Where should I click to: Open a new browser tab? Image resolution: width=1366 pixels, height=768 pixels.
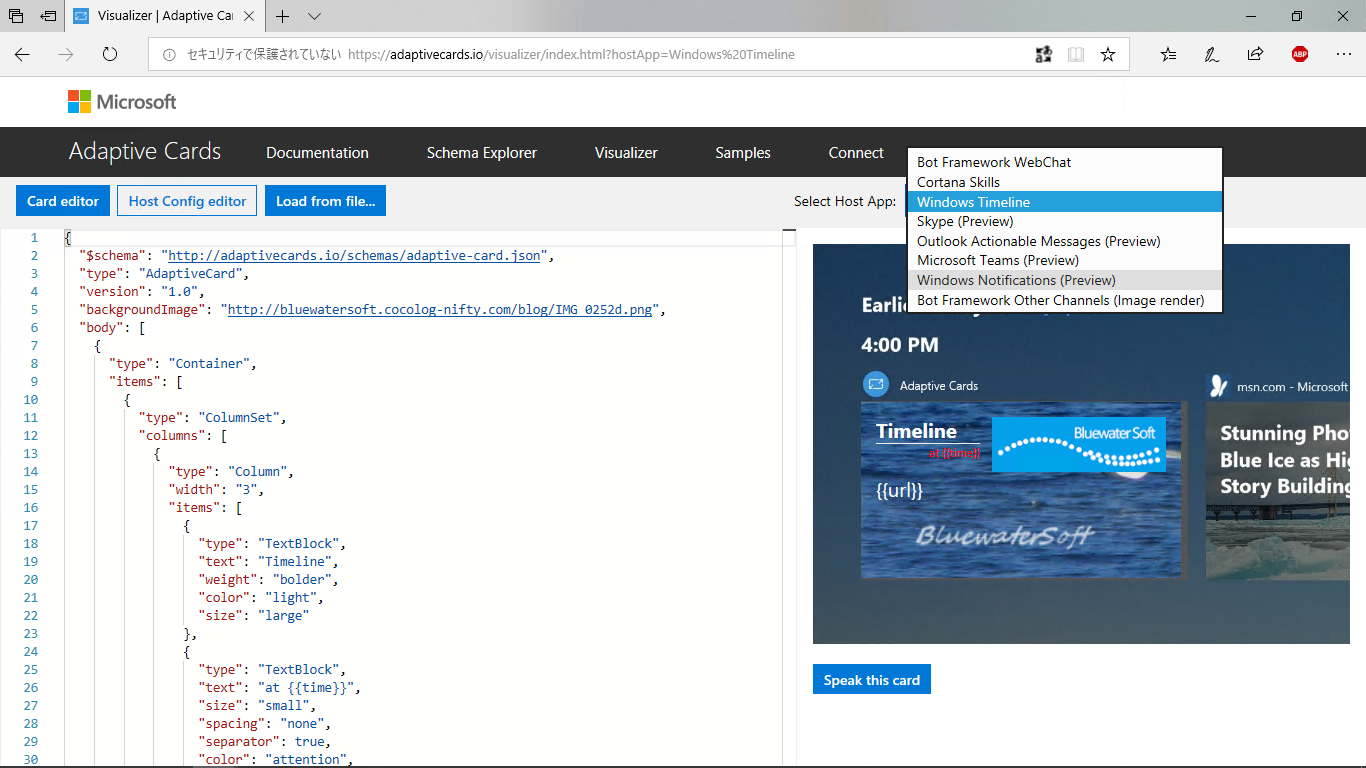[x=283, y=16]
